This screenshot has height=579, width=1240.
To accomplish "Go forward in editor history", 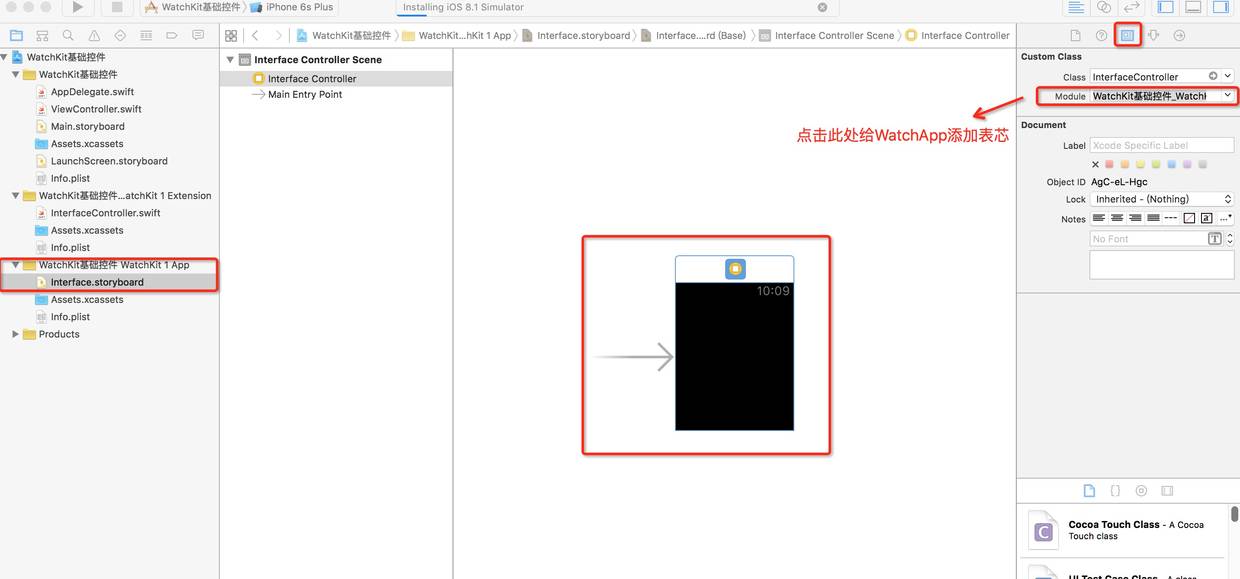I will pyautogui.click(x=277, y=35).
